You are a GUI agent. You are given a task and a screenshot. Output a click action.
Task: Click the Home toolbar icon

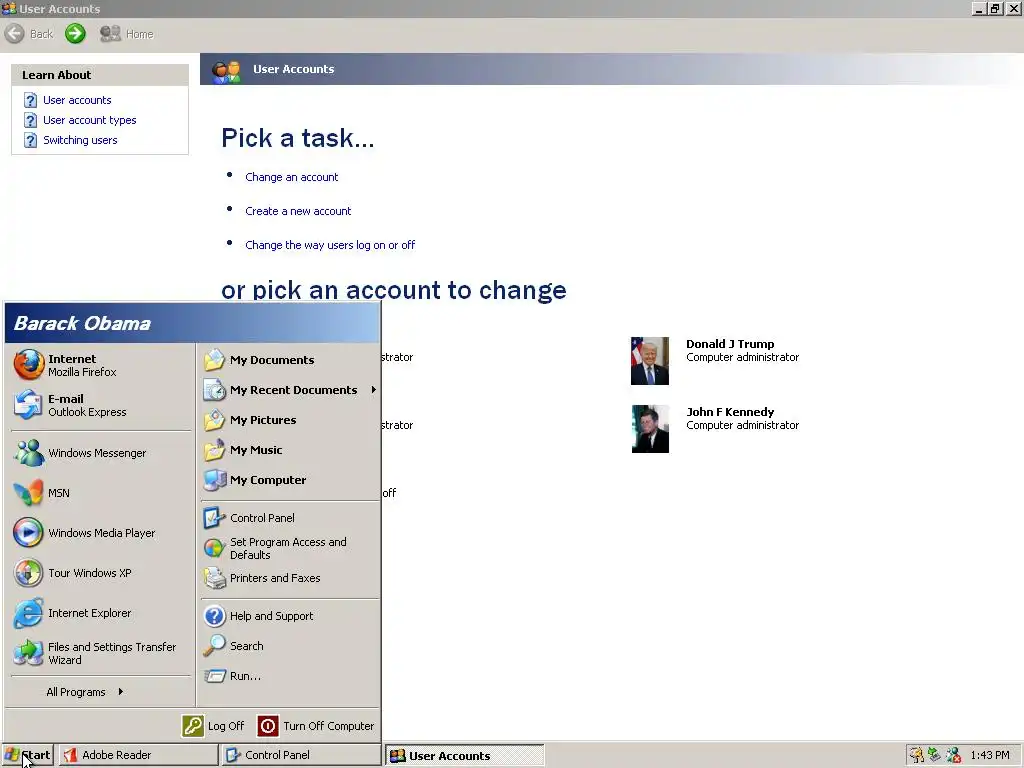(x=110, y=33)
